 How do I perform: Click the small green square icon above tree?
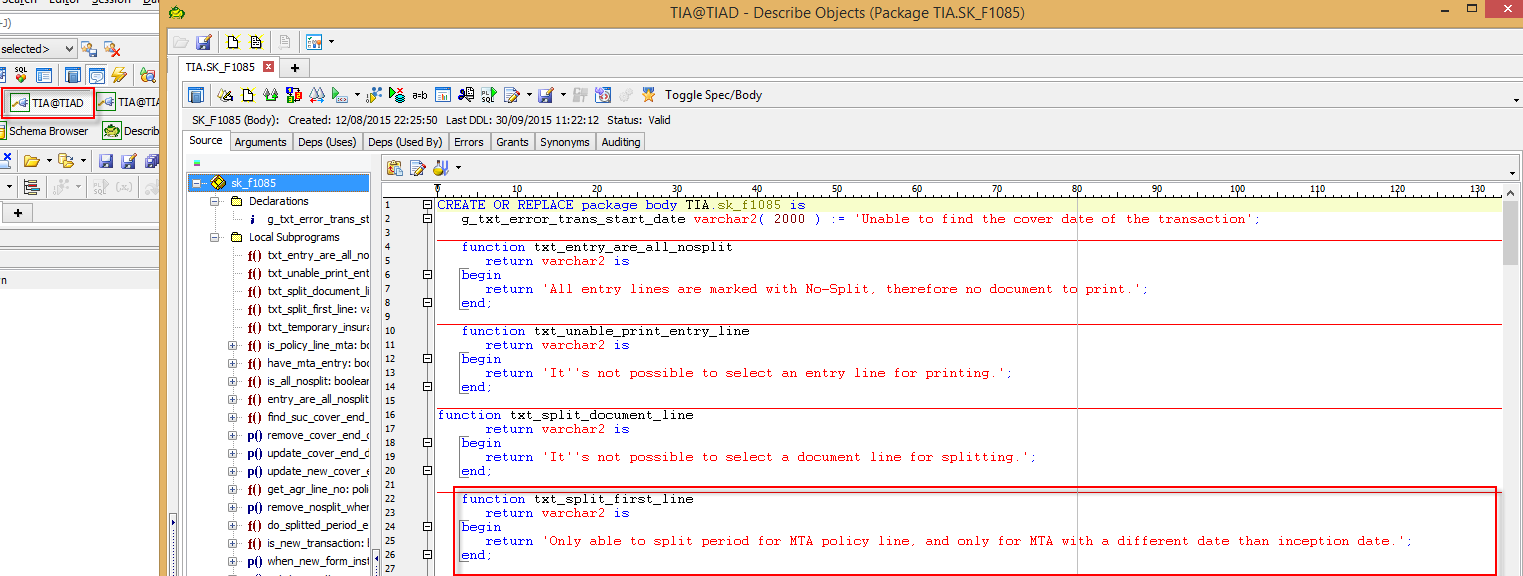(197, 162)
